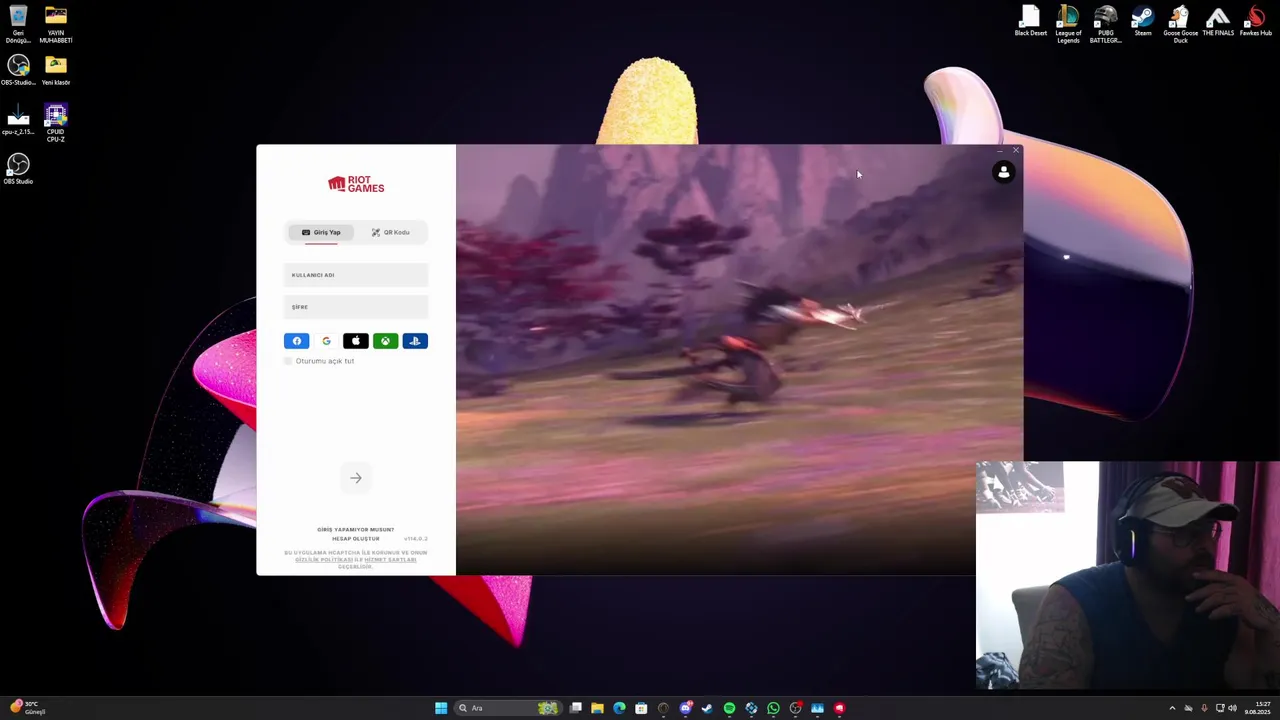Switch to the Giriş Yap tab

[x=321, y=232]
